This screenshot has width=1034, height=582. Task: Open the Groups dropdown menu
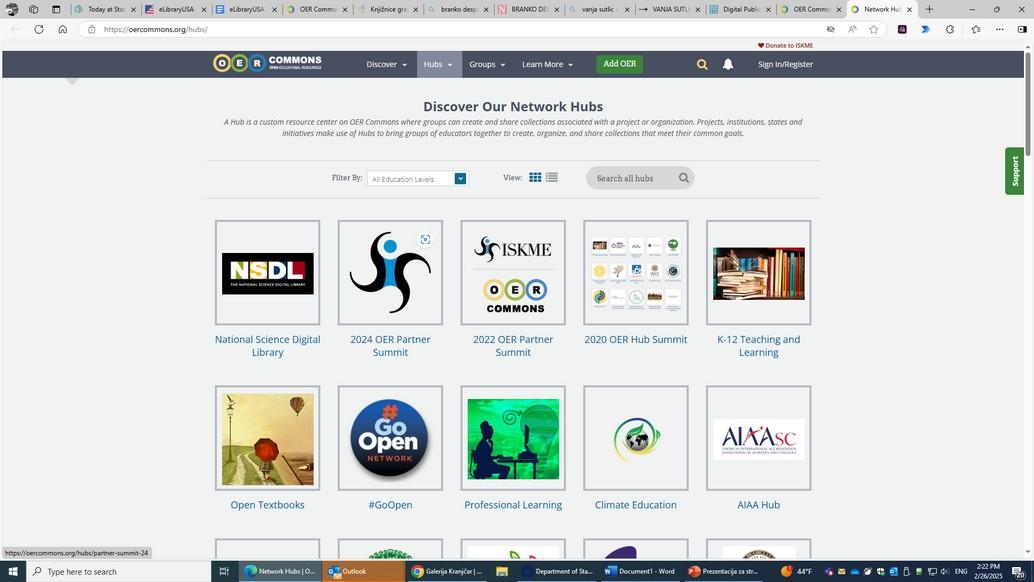487,64
